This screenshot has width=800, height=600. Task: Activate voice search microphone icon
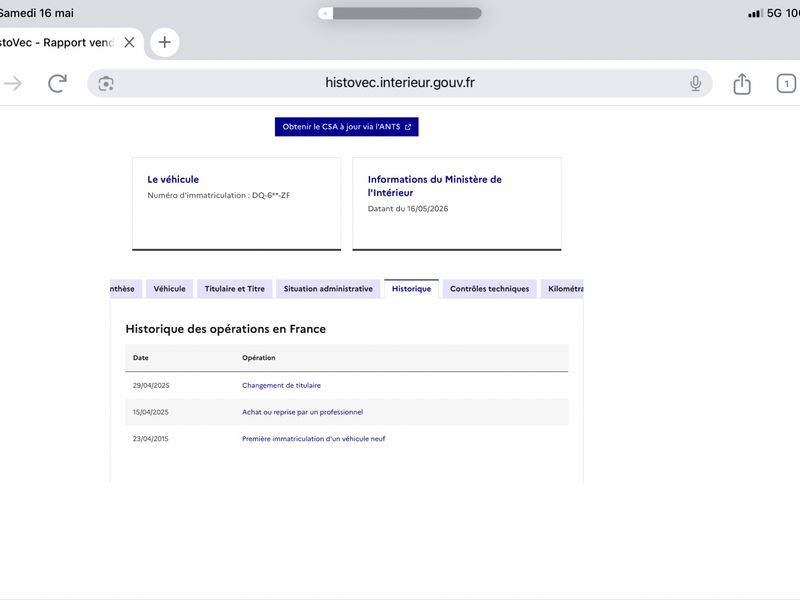pos(695,83)
